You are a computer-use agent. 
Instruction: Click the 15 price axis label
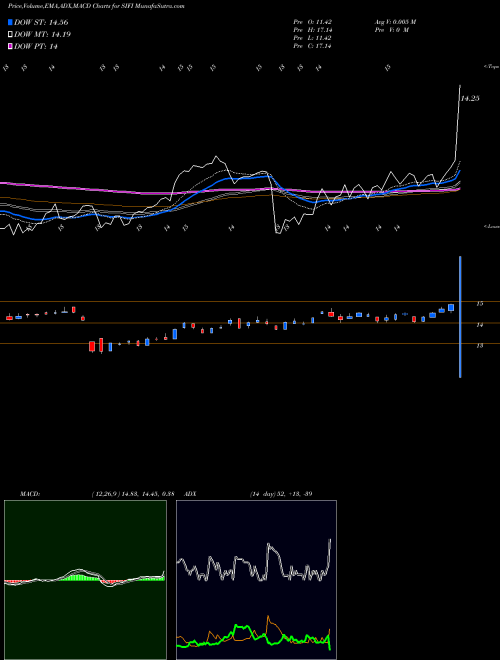(479, 303)
